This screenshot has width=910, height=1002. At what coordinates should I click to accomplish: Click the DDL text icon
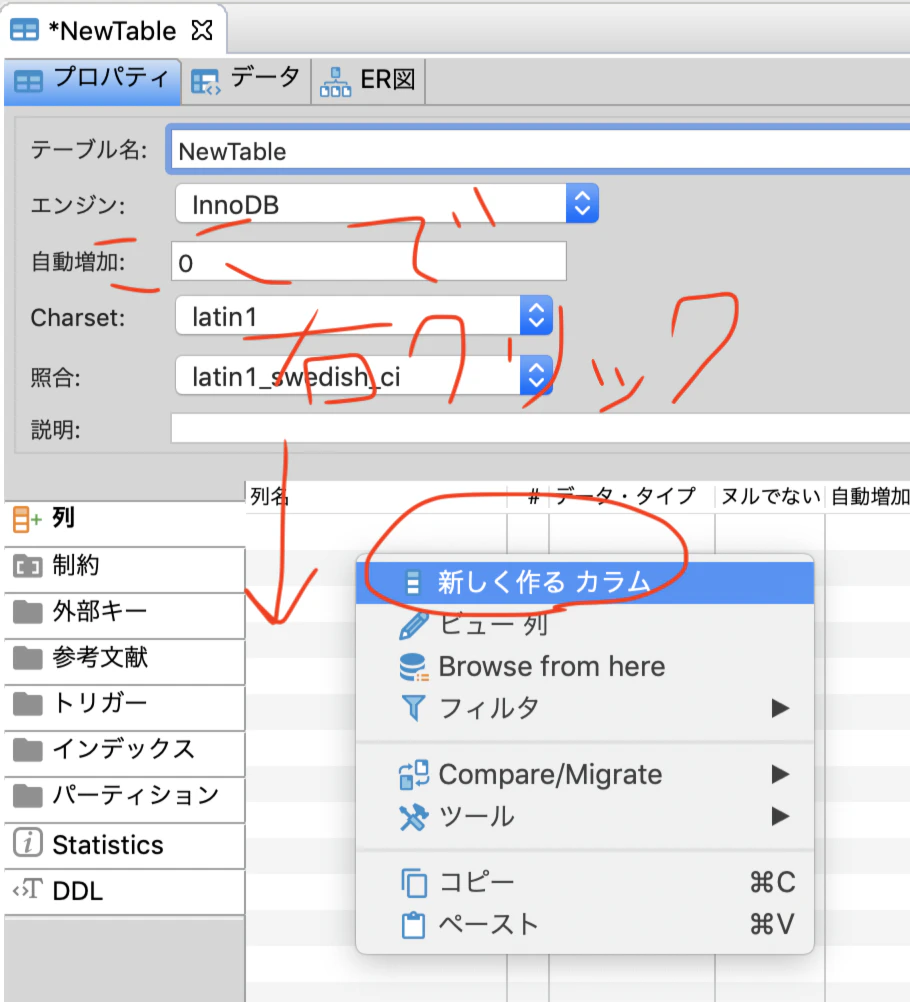coord(27,888)
